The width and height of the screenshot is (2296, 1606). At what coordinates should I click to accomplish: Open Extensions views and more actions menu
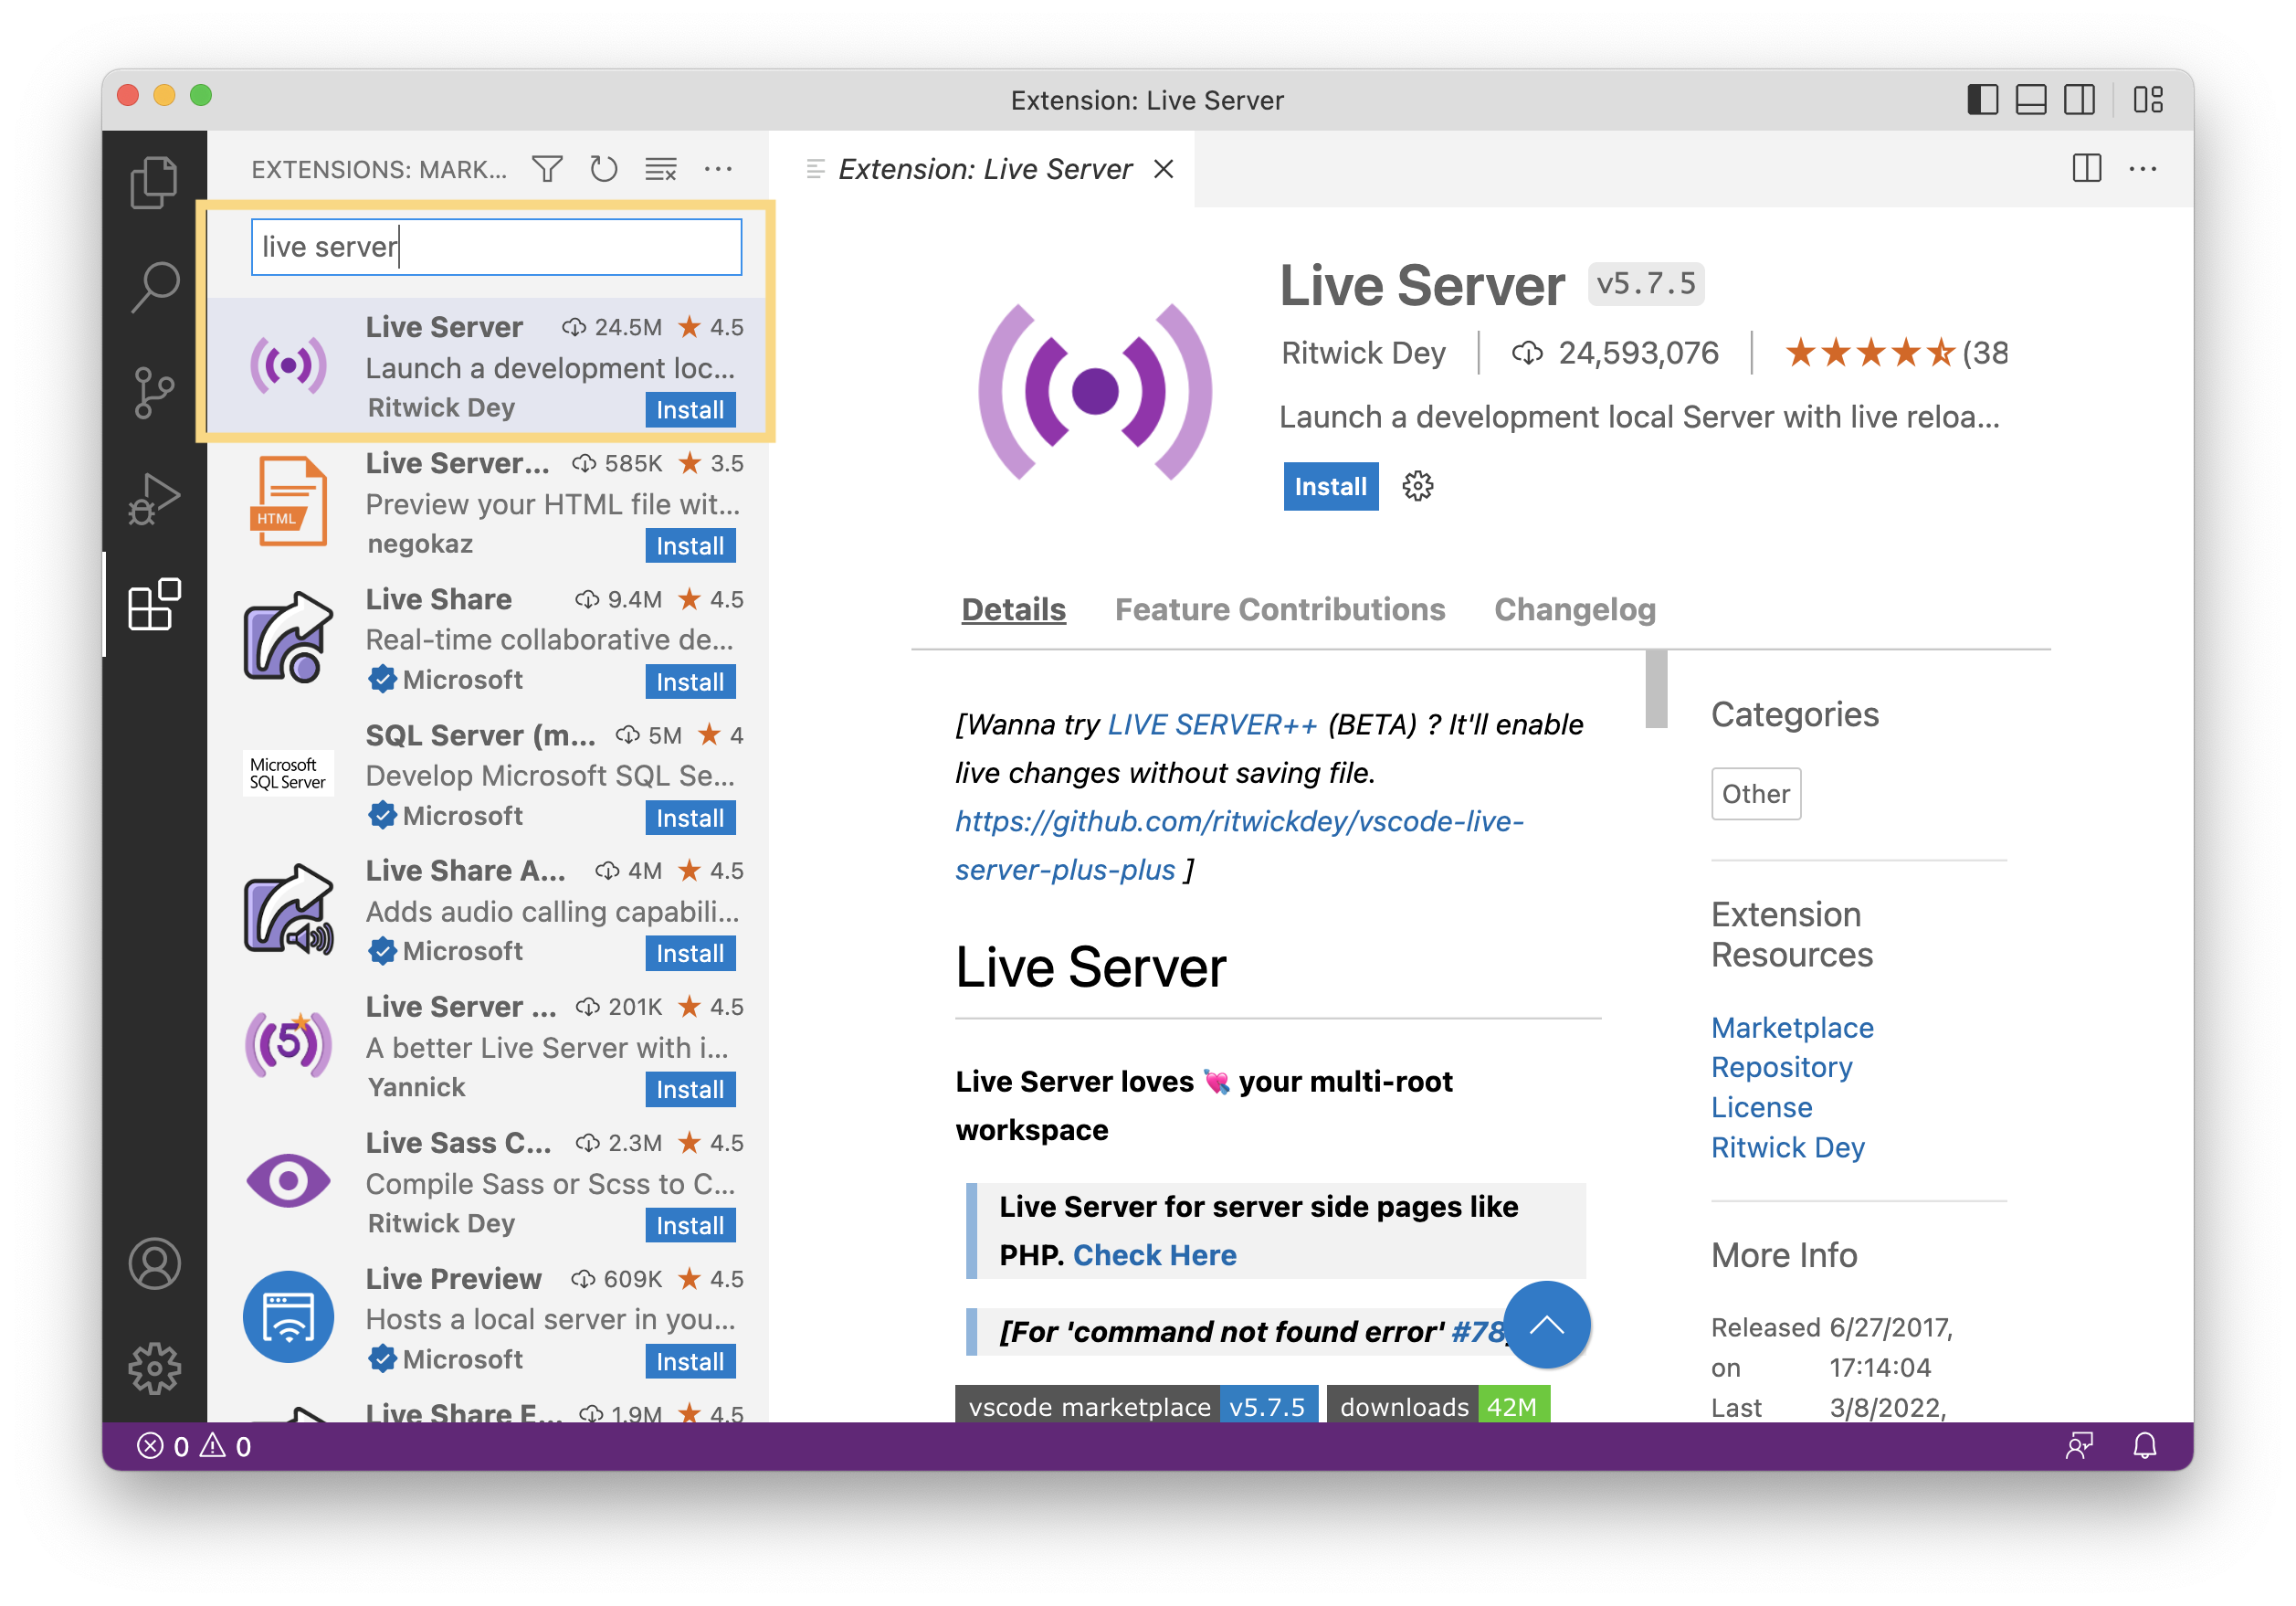pos(718,169)
